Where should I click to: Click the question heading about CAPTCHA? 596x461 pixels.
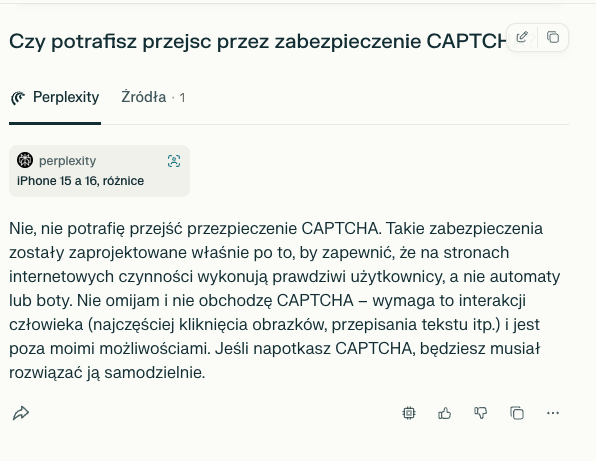tap(258, 41)
